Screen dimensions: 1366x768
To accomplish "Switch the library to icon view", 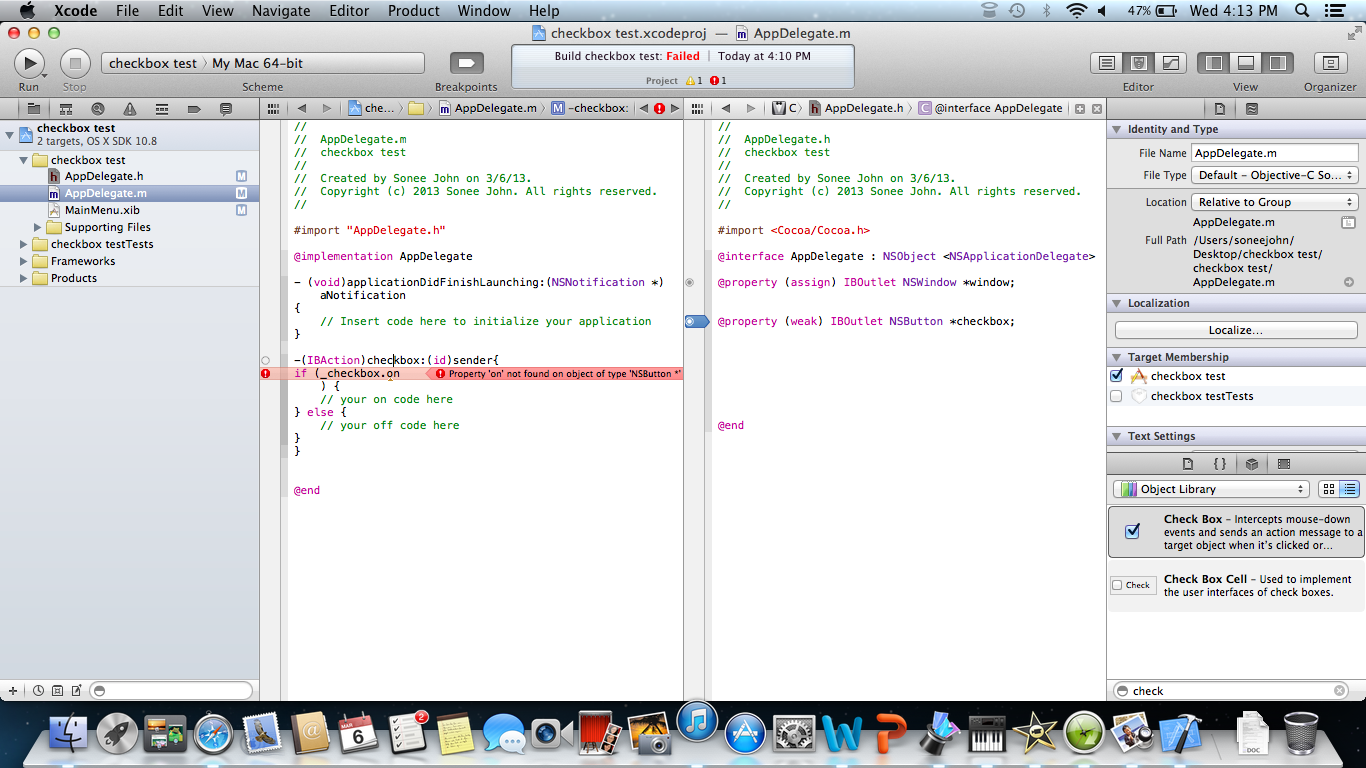I will point(1329,489).
